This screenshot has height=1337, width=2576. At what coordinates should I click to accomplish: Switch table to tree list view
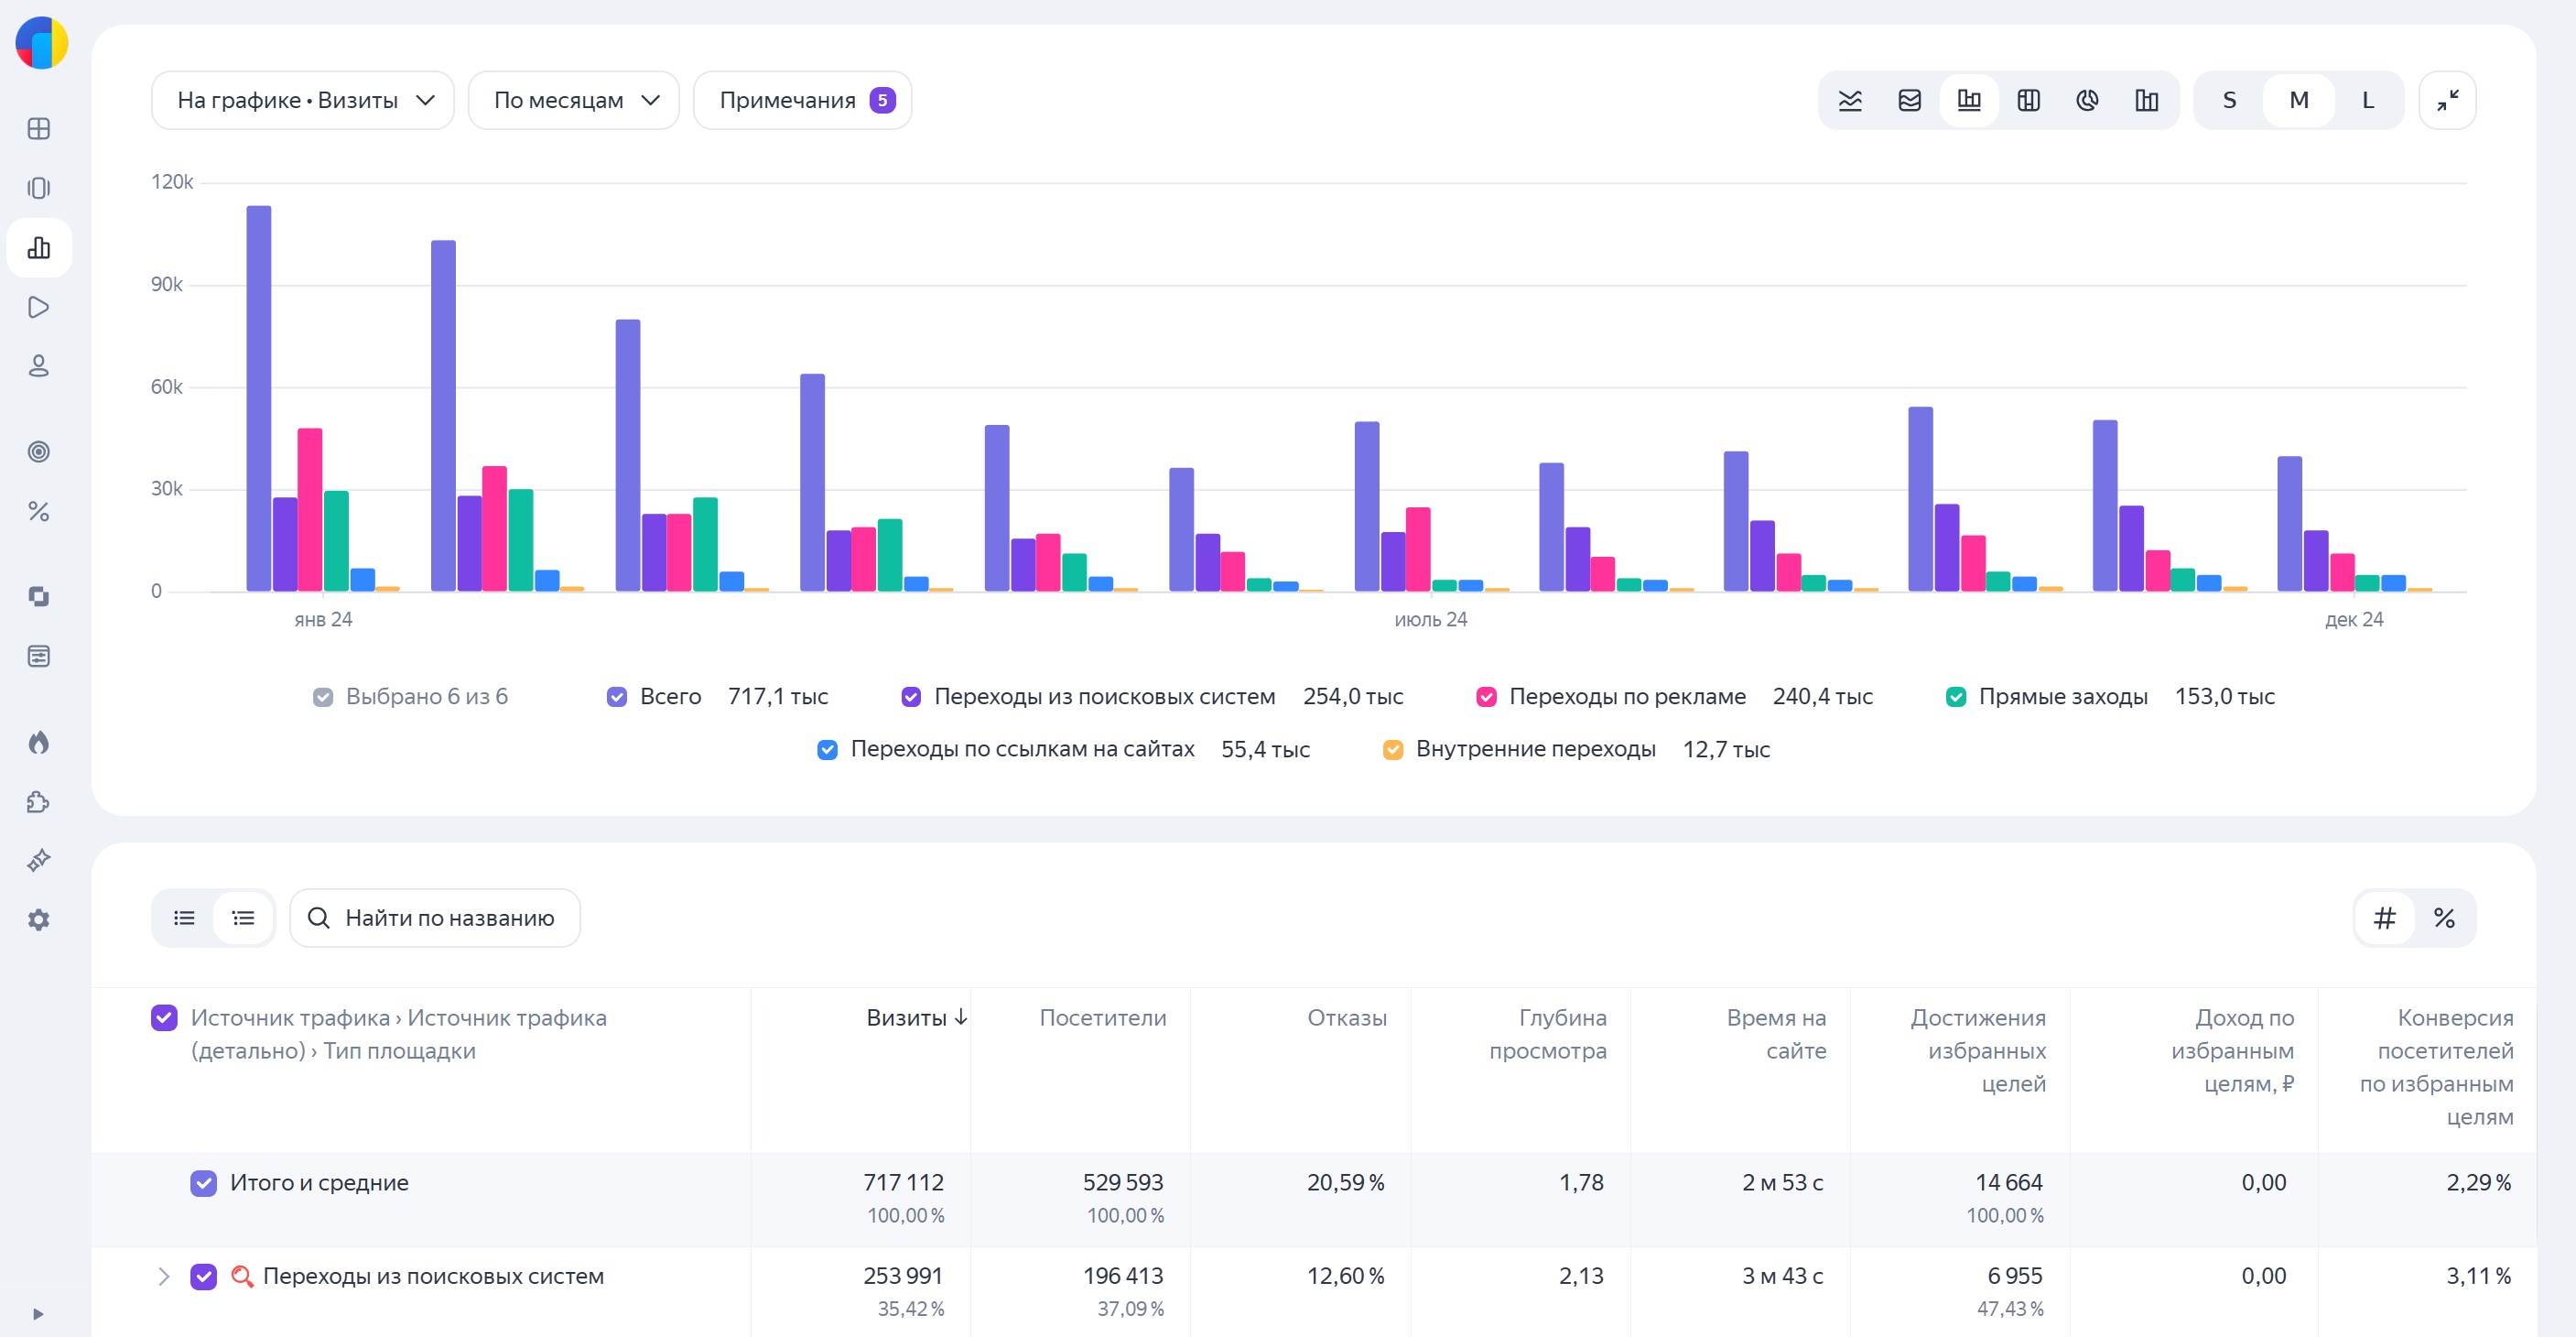243,918
